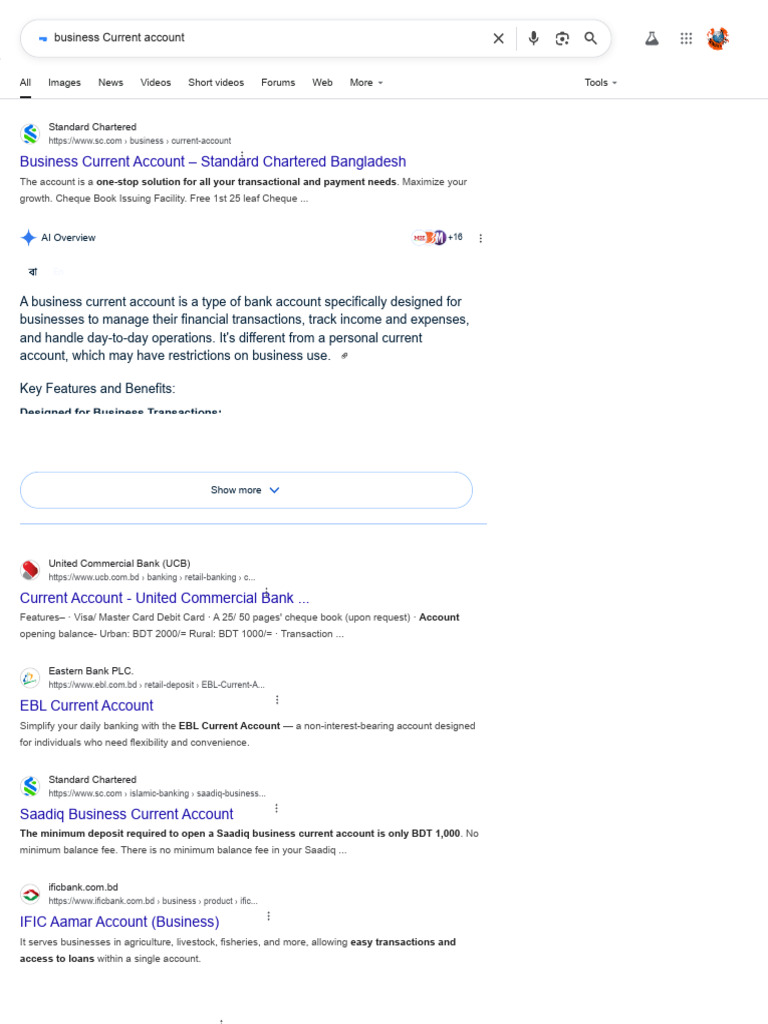Viewport: 768px width, 1024px height.
Task: Open search by image with the Lens icon
Action: [x=562, y=39]
